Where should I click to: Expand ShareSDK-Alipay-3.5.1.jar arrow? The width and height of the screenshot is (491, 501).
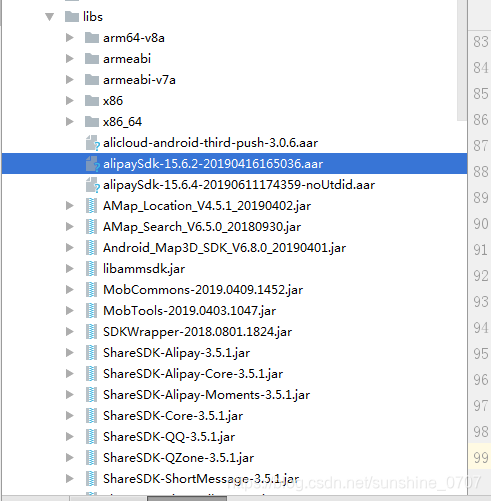click(x=69, y=353)
